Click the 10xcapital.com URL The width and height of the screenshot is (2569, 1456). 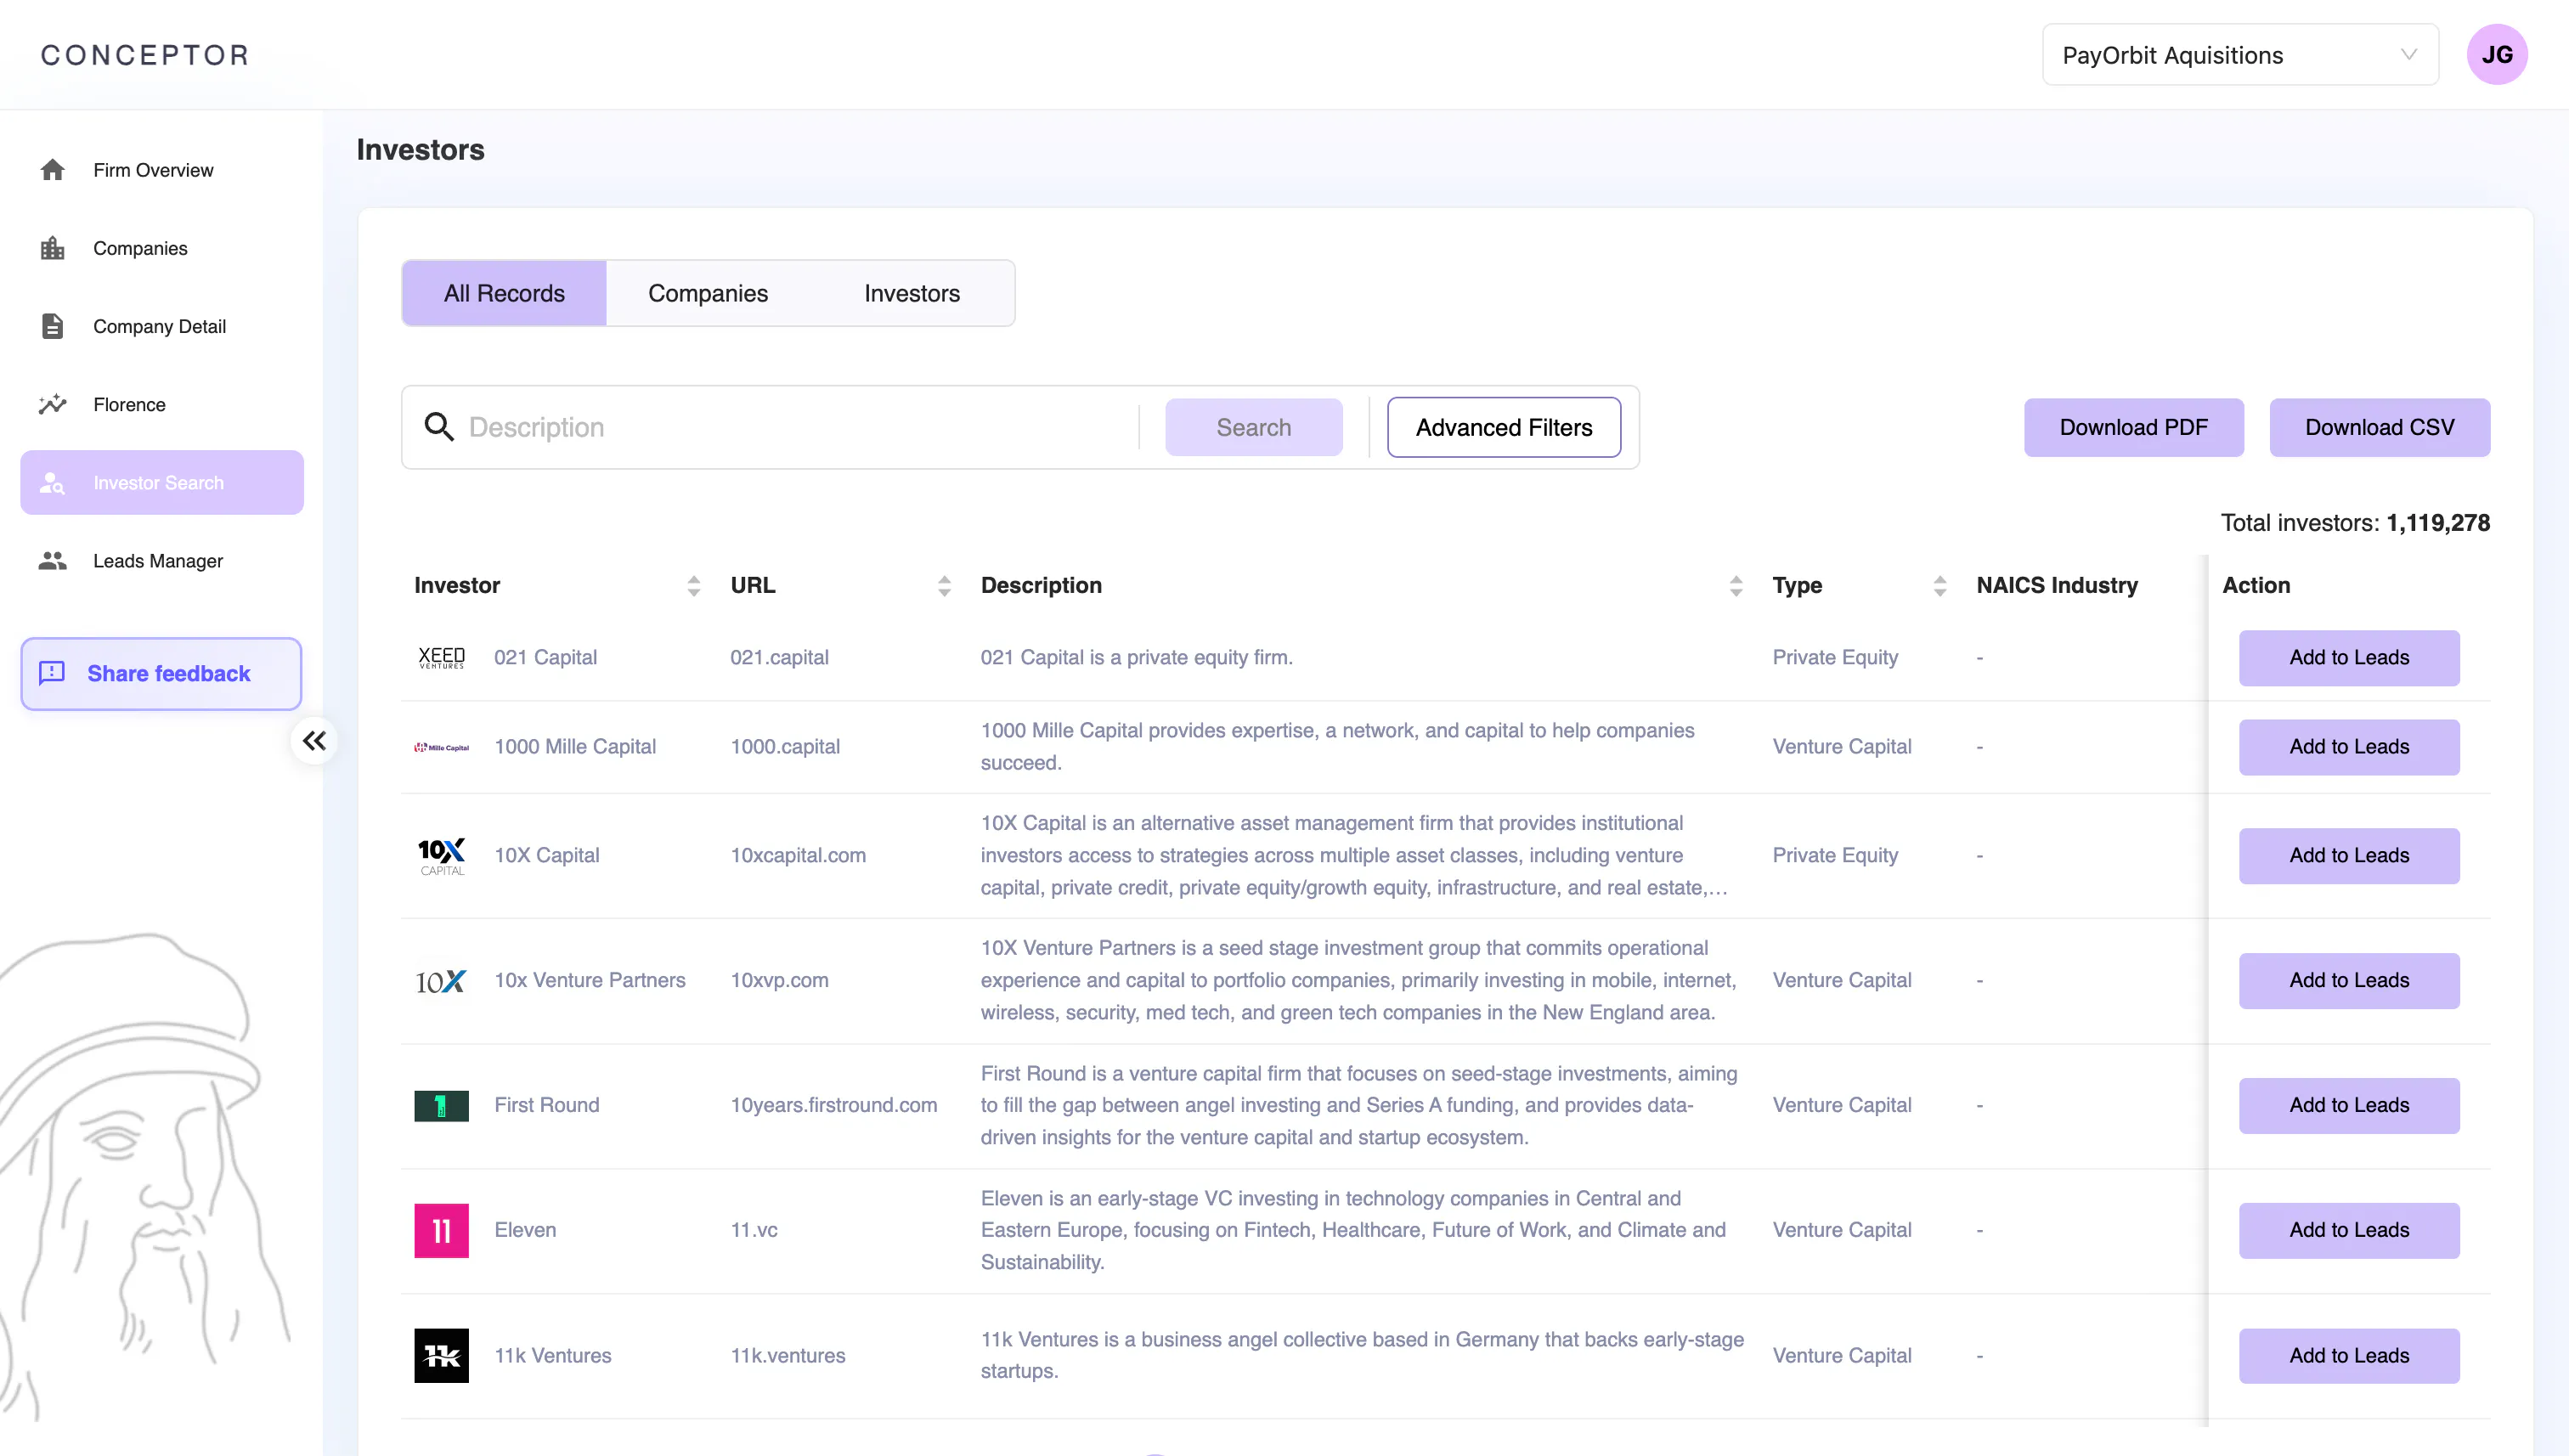(x=798, y=856)
